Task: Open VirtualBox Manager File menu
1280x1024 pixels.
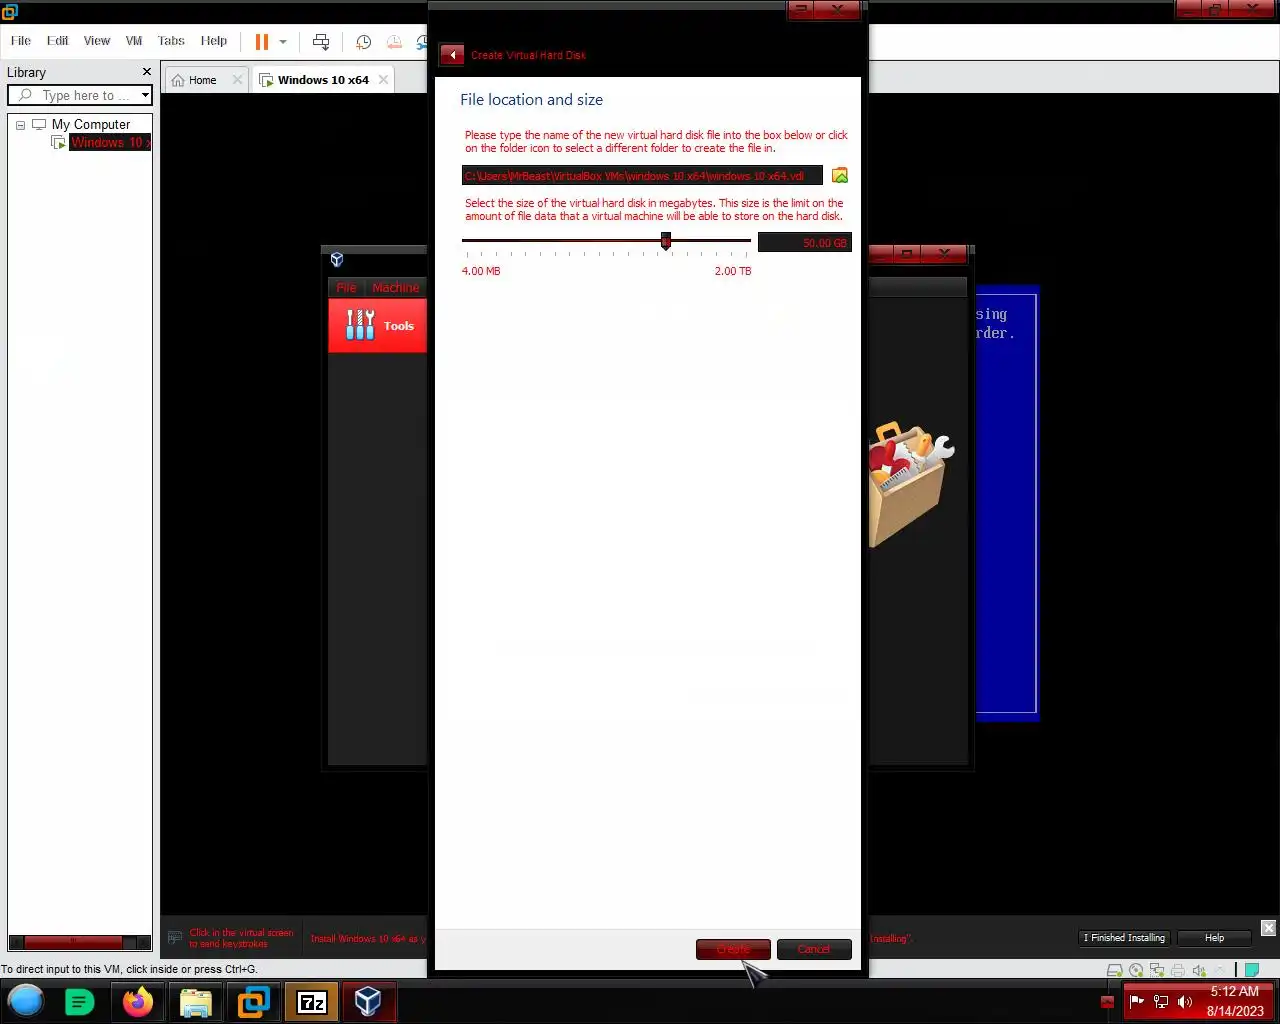Action: (346, 287)
